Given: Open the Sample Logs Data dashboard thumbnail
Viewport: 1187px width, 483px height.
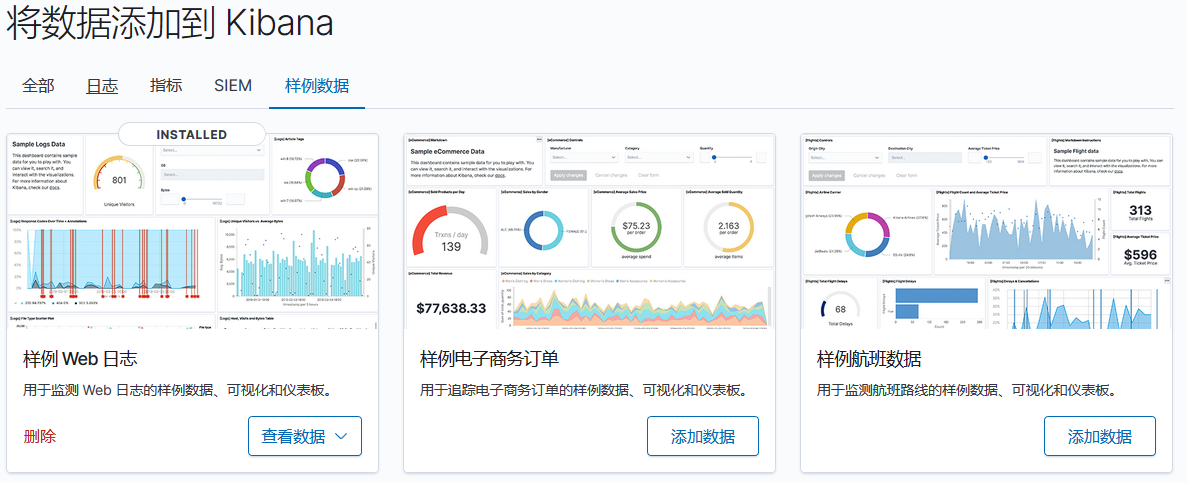Looking at the screenshot, I should [x=192, y=231].
